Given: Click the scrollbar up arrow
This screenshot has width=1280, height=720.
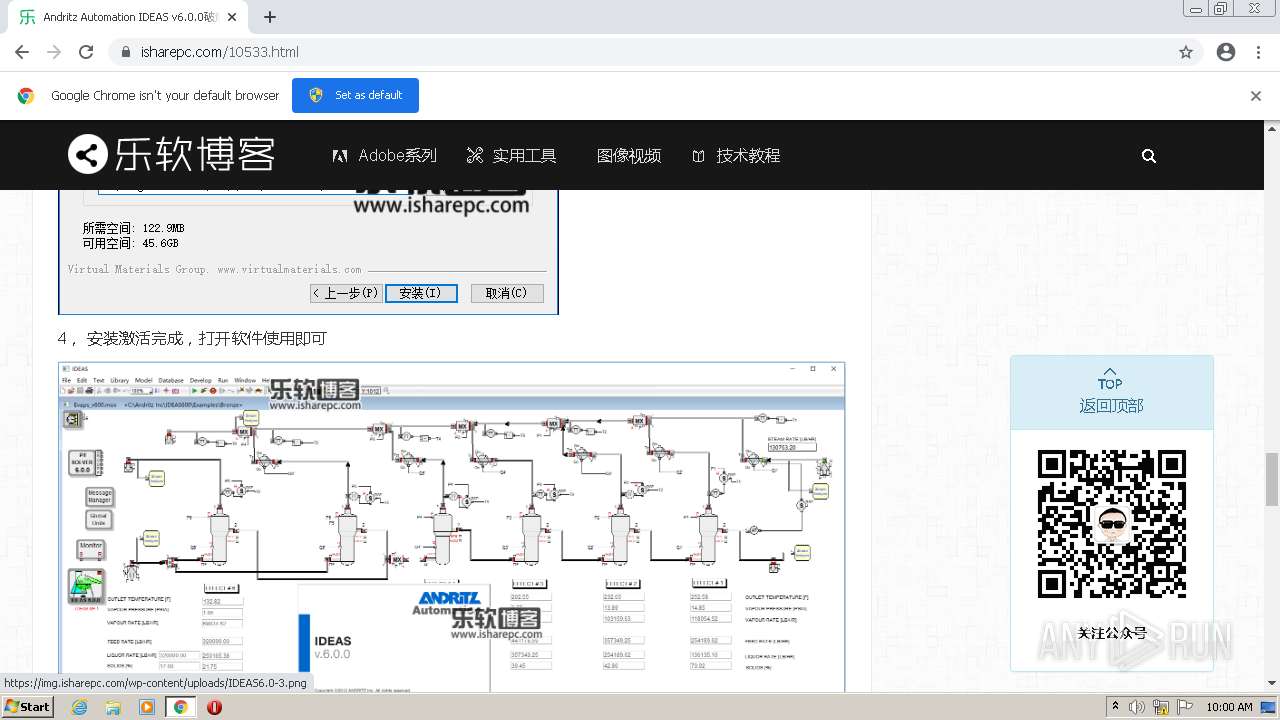Looking at the screenshot, I should coord(1272,128).
